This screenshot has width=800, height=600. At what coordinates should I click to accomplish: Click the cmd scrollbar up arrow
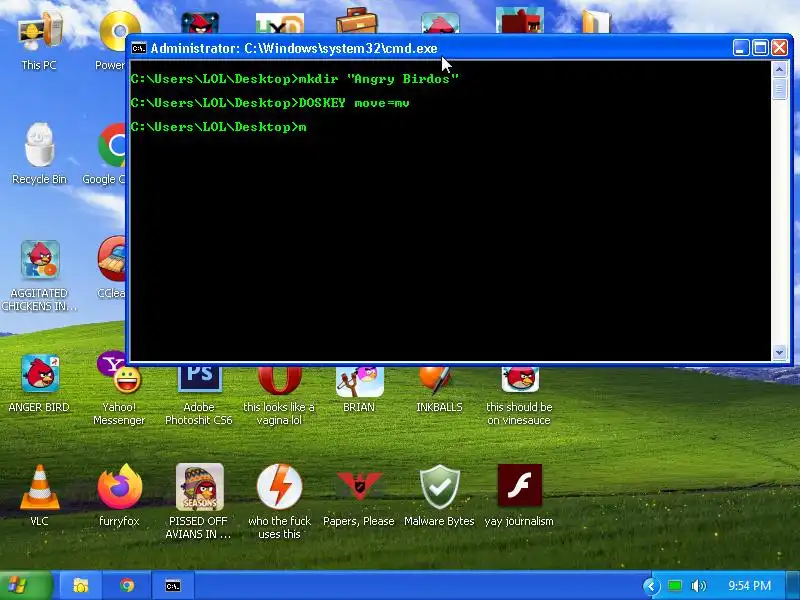tap(779, 68)
